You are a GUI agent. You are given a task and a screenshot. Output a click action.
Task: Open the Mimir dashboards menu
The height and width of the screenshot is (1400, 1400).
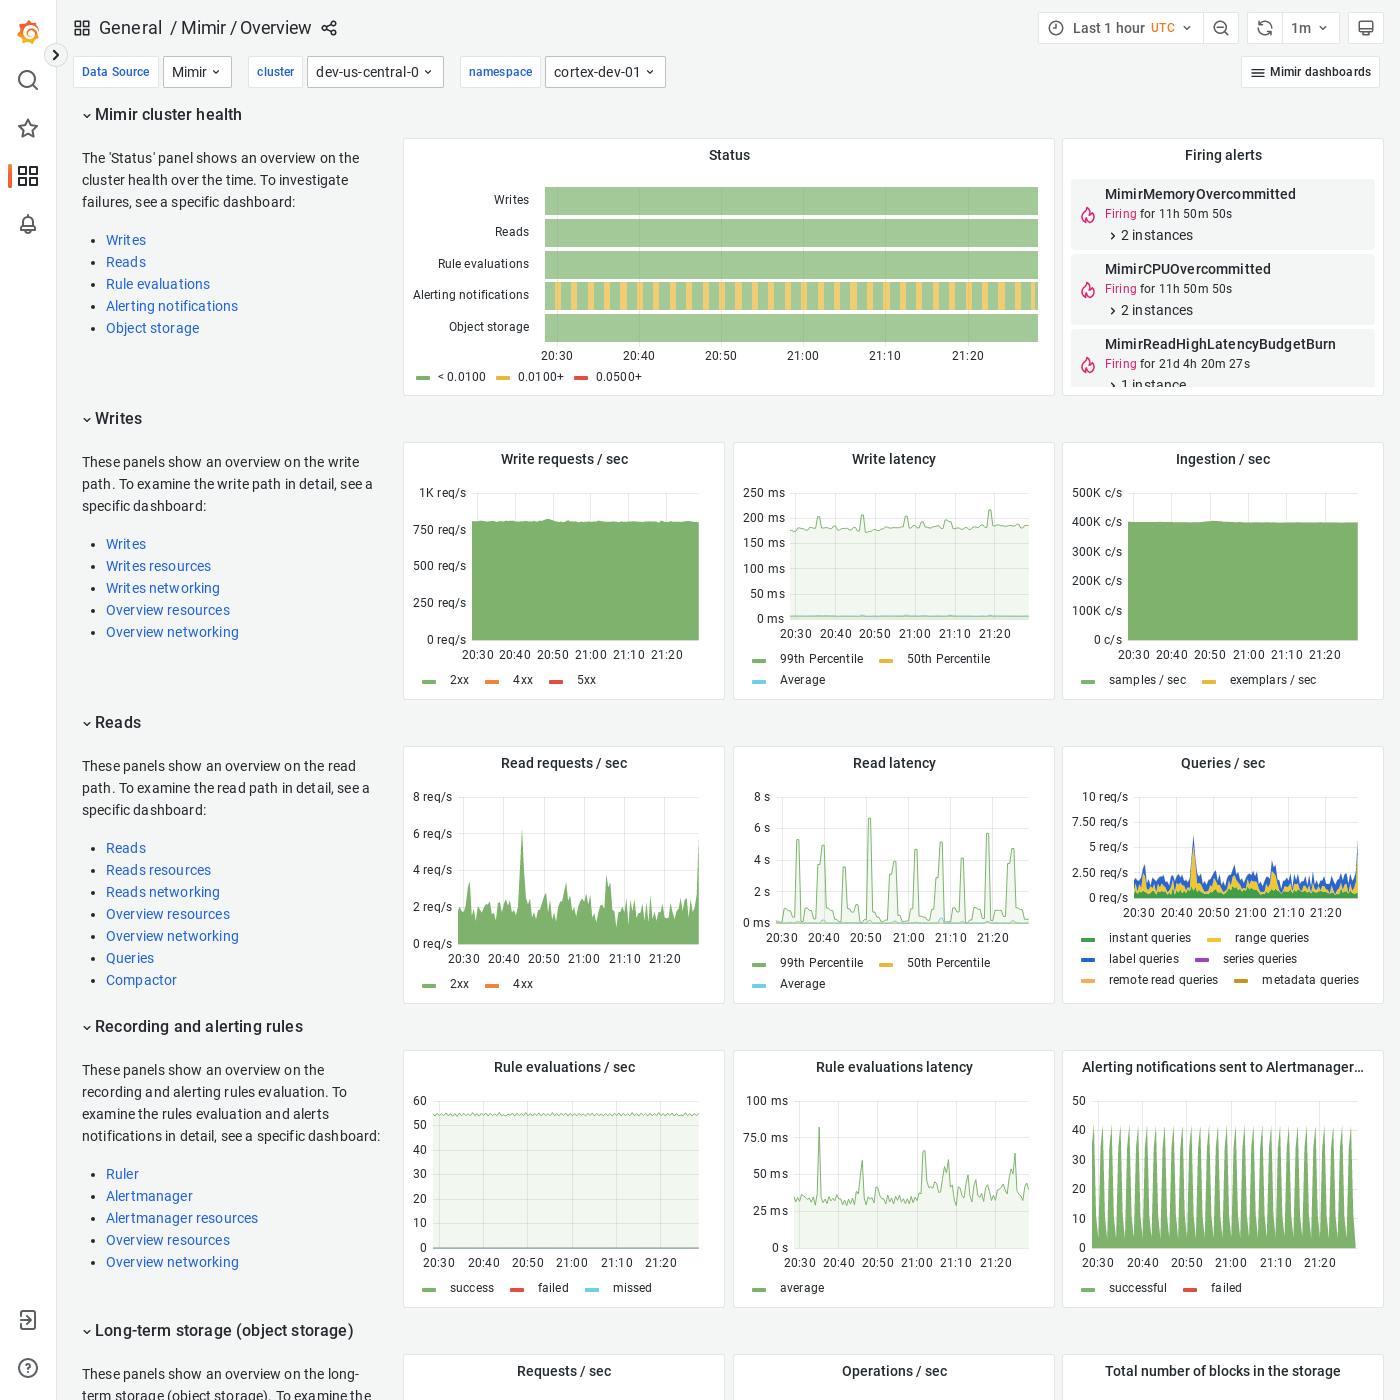click(1310, 72)
